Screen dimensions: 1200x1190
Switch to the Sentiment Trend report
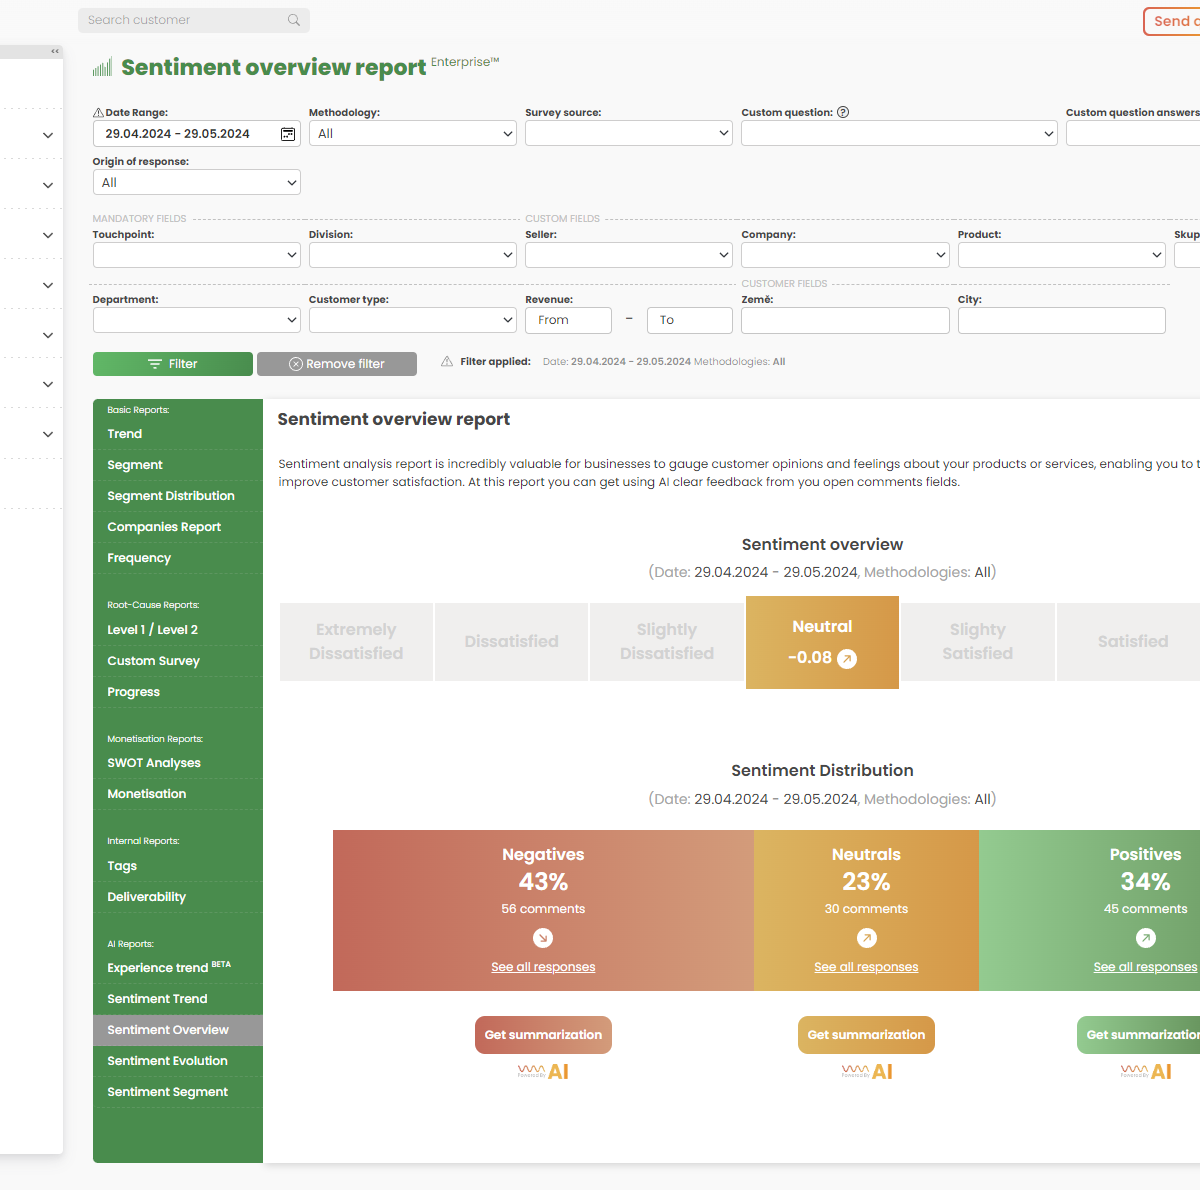[x=157, y=998]
